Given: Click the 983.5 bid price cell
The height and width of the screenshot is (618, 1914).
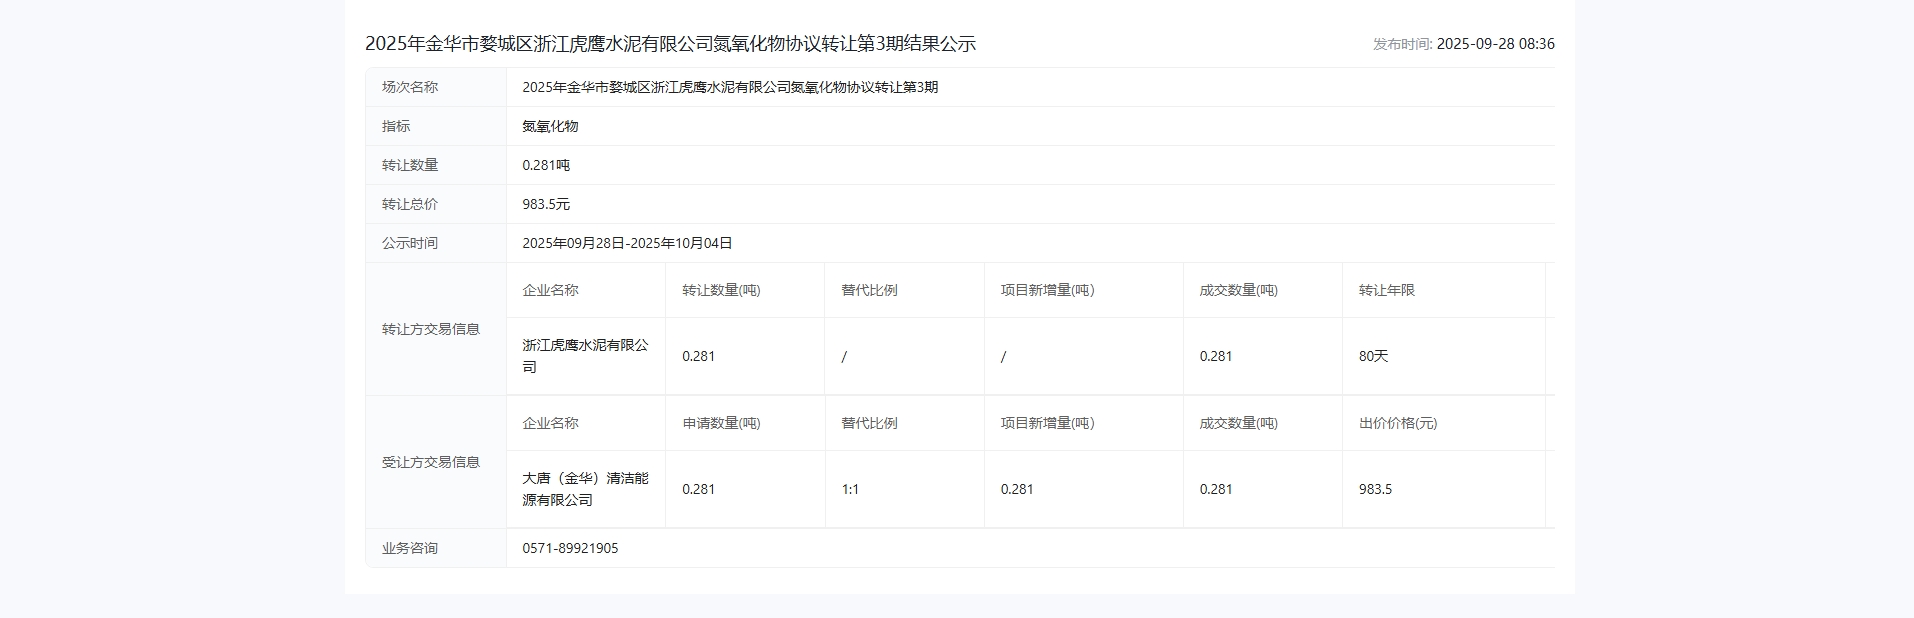Looking at the screenshot, I should pos(1375,489).
